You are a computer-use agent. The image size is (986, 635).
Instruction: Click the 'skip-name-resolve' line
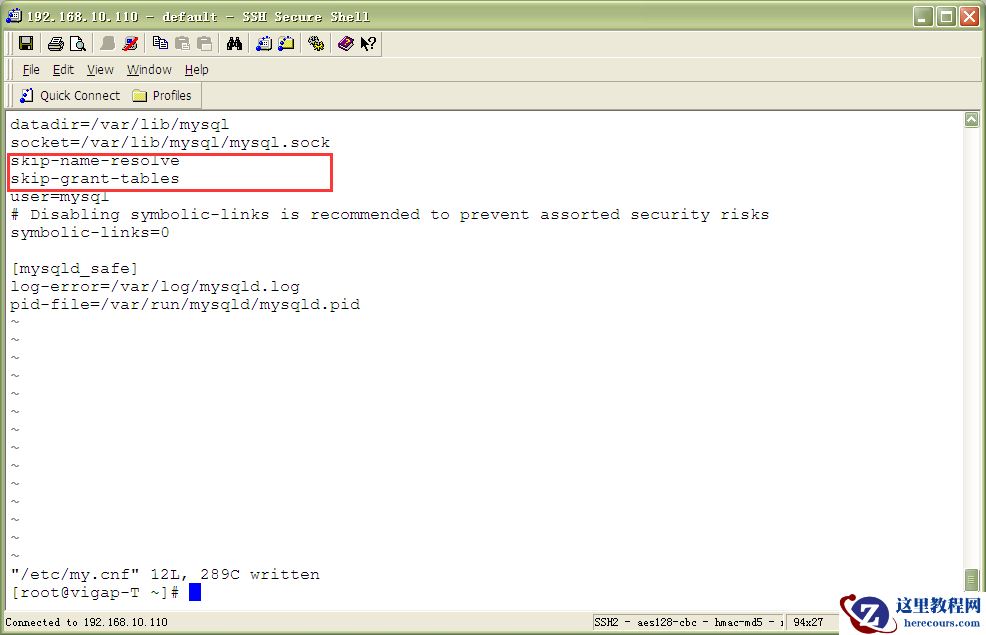tap(95, 161)
